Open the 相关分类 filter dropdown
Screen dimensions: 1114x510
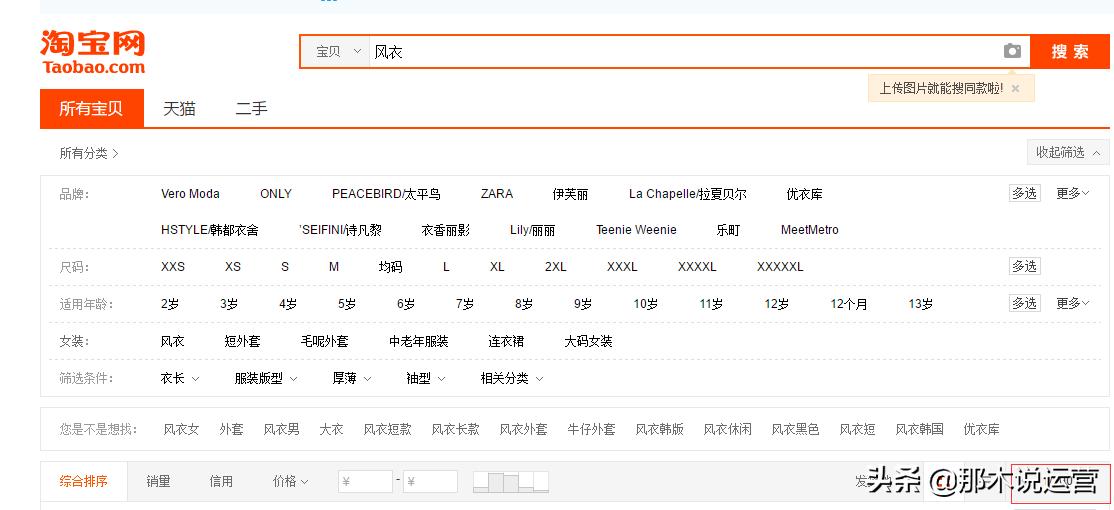click(x=512, y=379)
